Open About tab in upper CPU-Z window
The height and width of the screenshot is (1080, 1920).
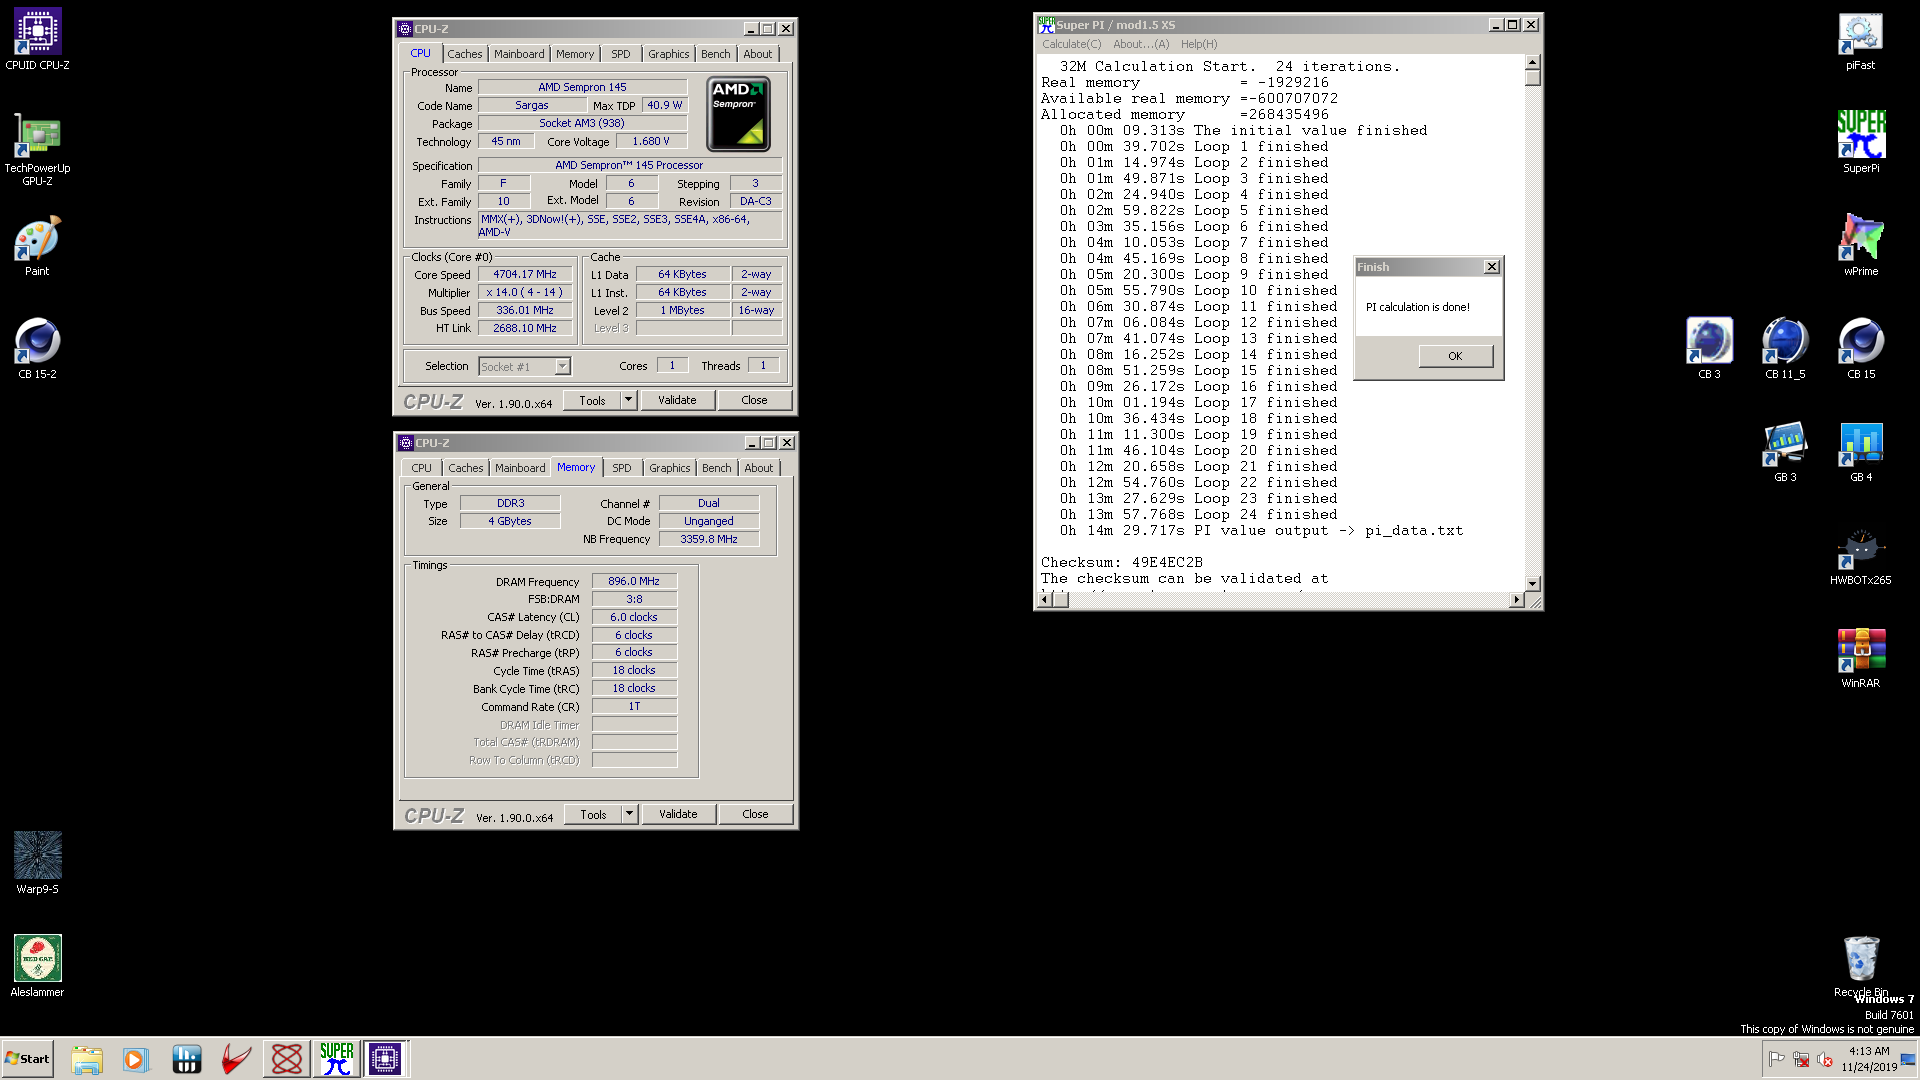click(757, 54)
